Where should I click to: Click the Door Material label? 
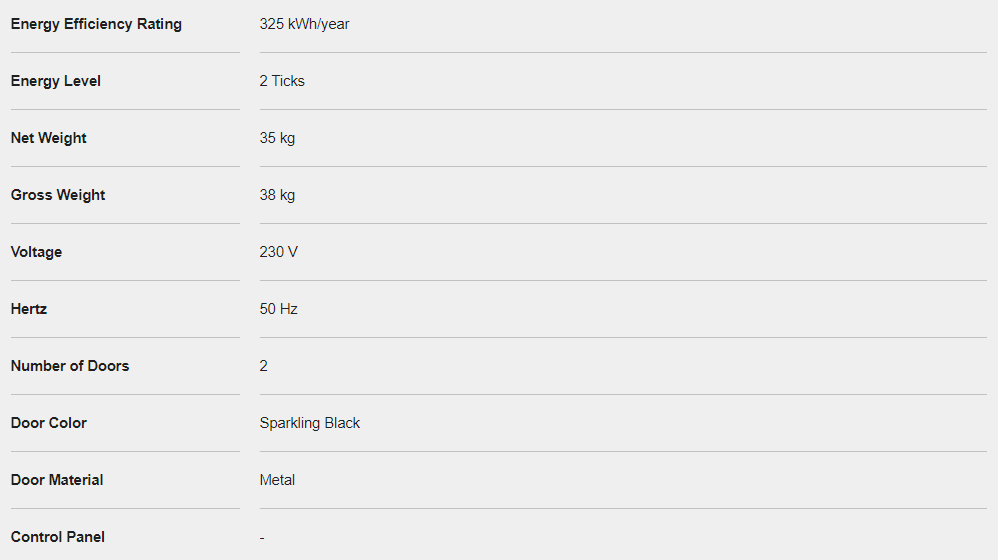coord(57,480)
